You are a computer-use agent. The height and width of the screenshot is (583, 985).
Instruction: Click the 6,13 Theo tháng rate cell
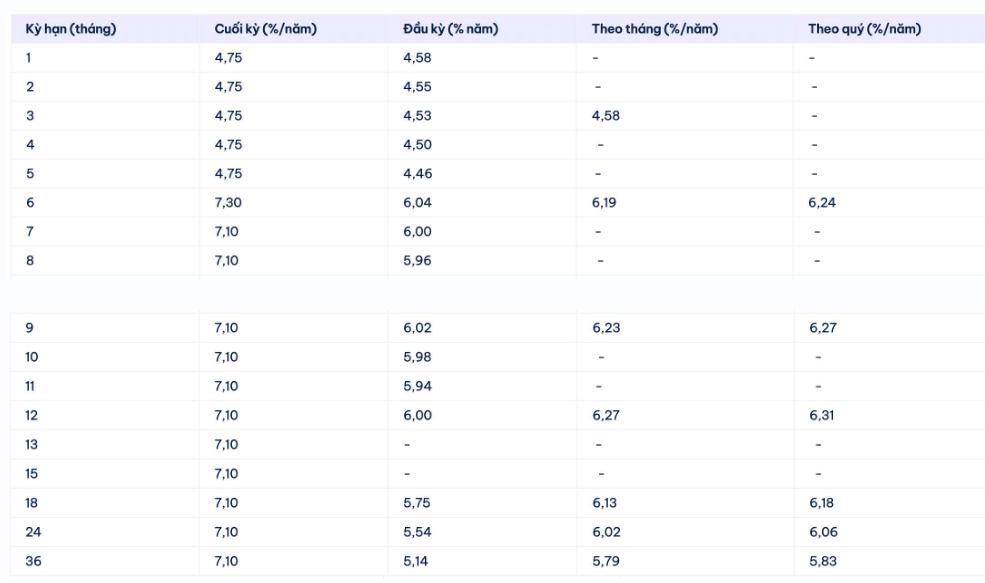tap(606, 503)
